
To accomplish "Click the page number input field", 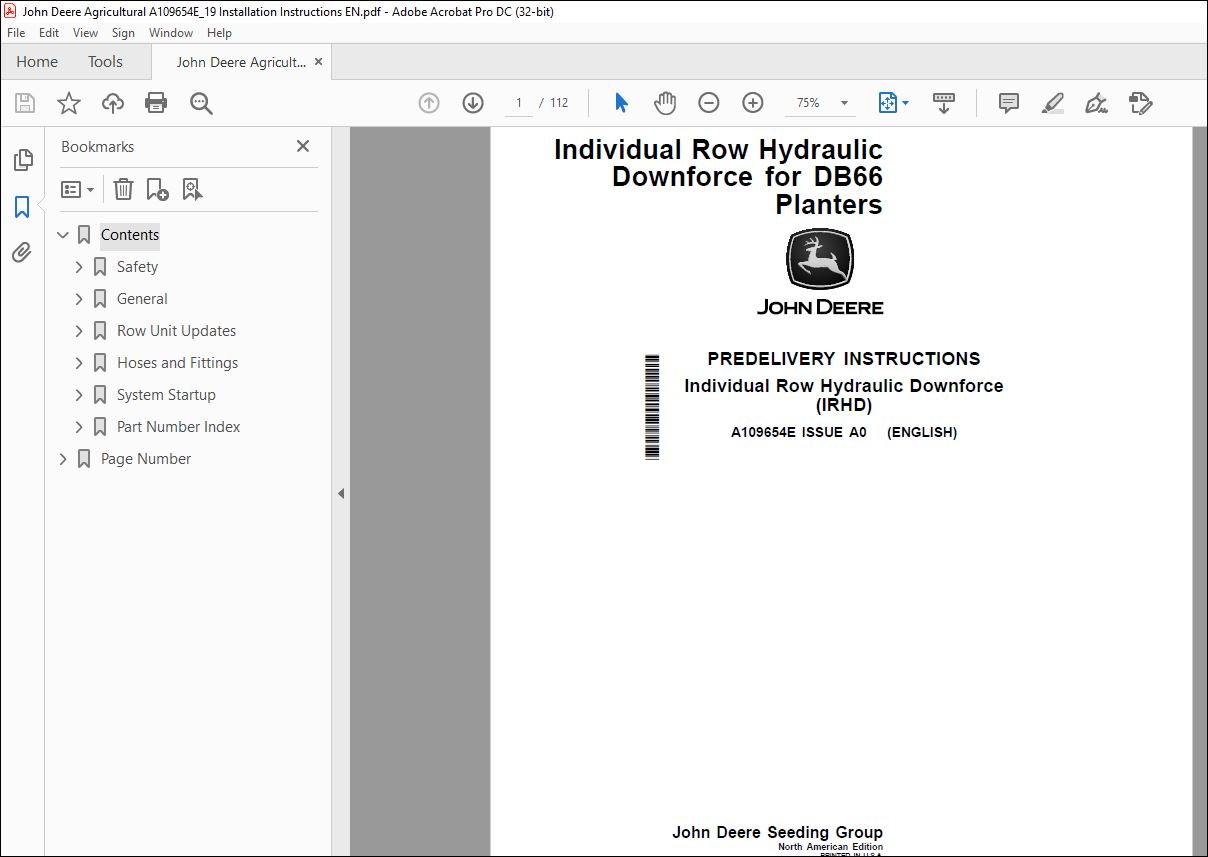I will [x=518, y=103].
